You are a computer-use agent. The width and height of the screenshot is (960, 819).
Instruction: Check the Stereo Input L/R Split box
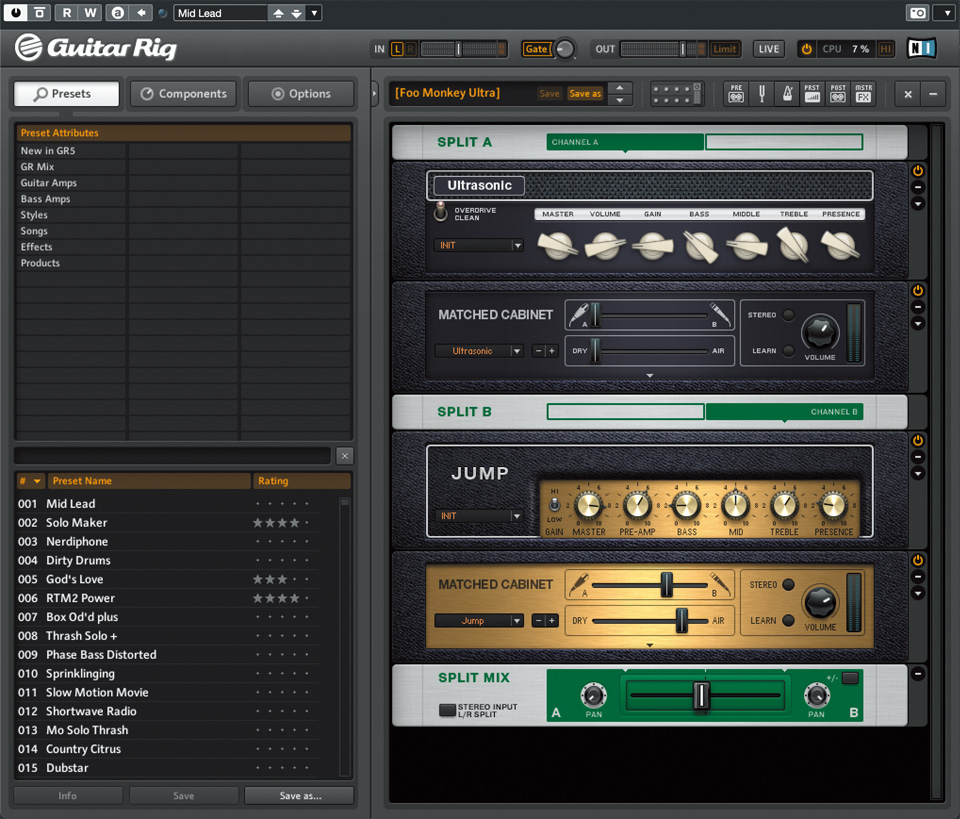coord(447,710)
